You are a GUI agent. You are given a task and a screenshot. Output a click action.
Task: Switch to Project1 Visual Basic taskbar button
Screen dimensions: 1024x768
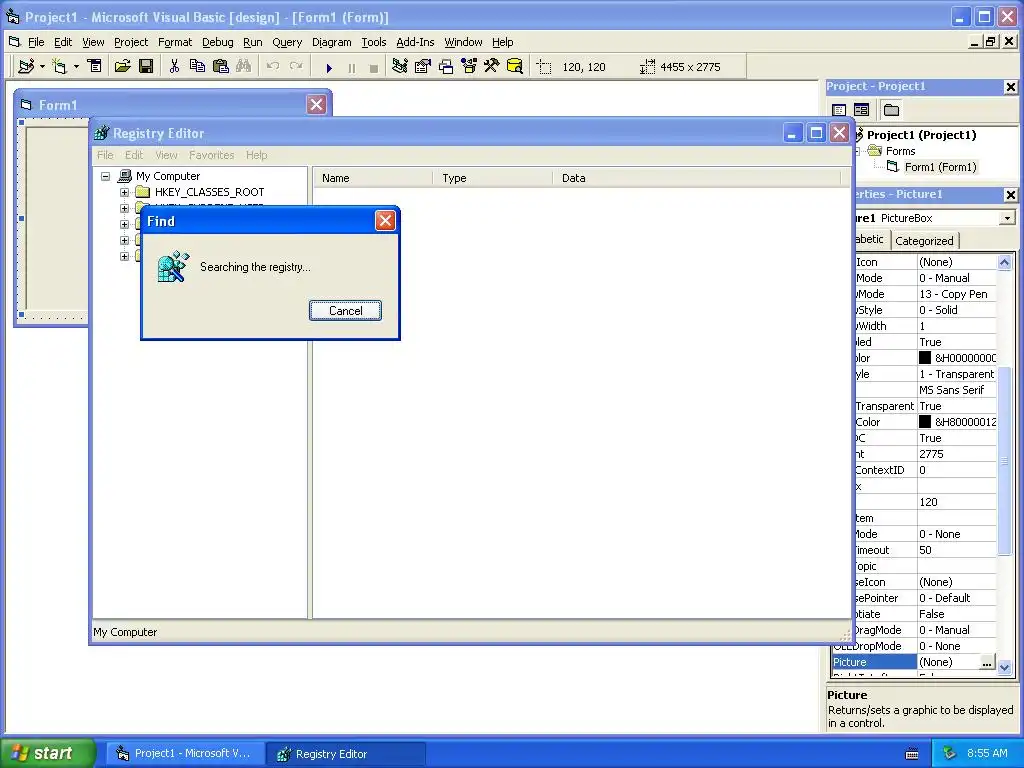pos(185,754)
